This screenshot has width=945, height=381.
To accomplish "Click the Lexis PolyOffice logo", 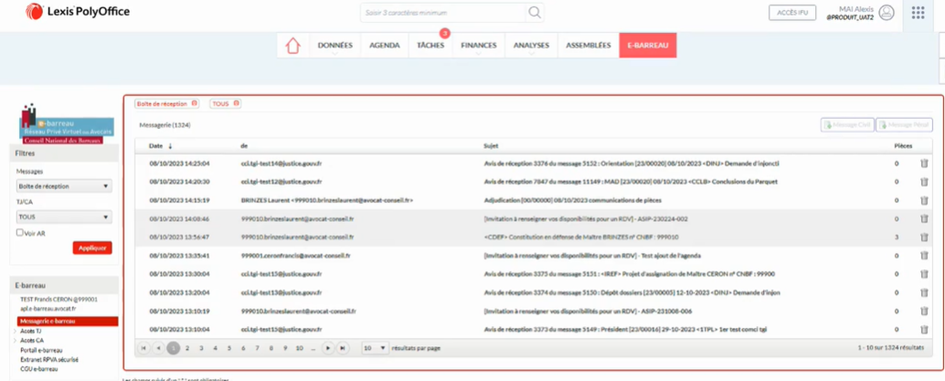I will (x=78, y=11).
